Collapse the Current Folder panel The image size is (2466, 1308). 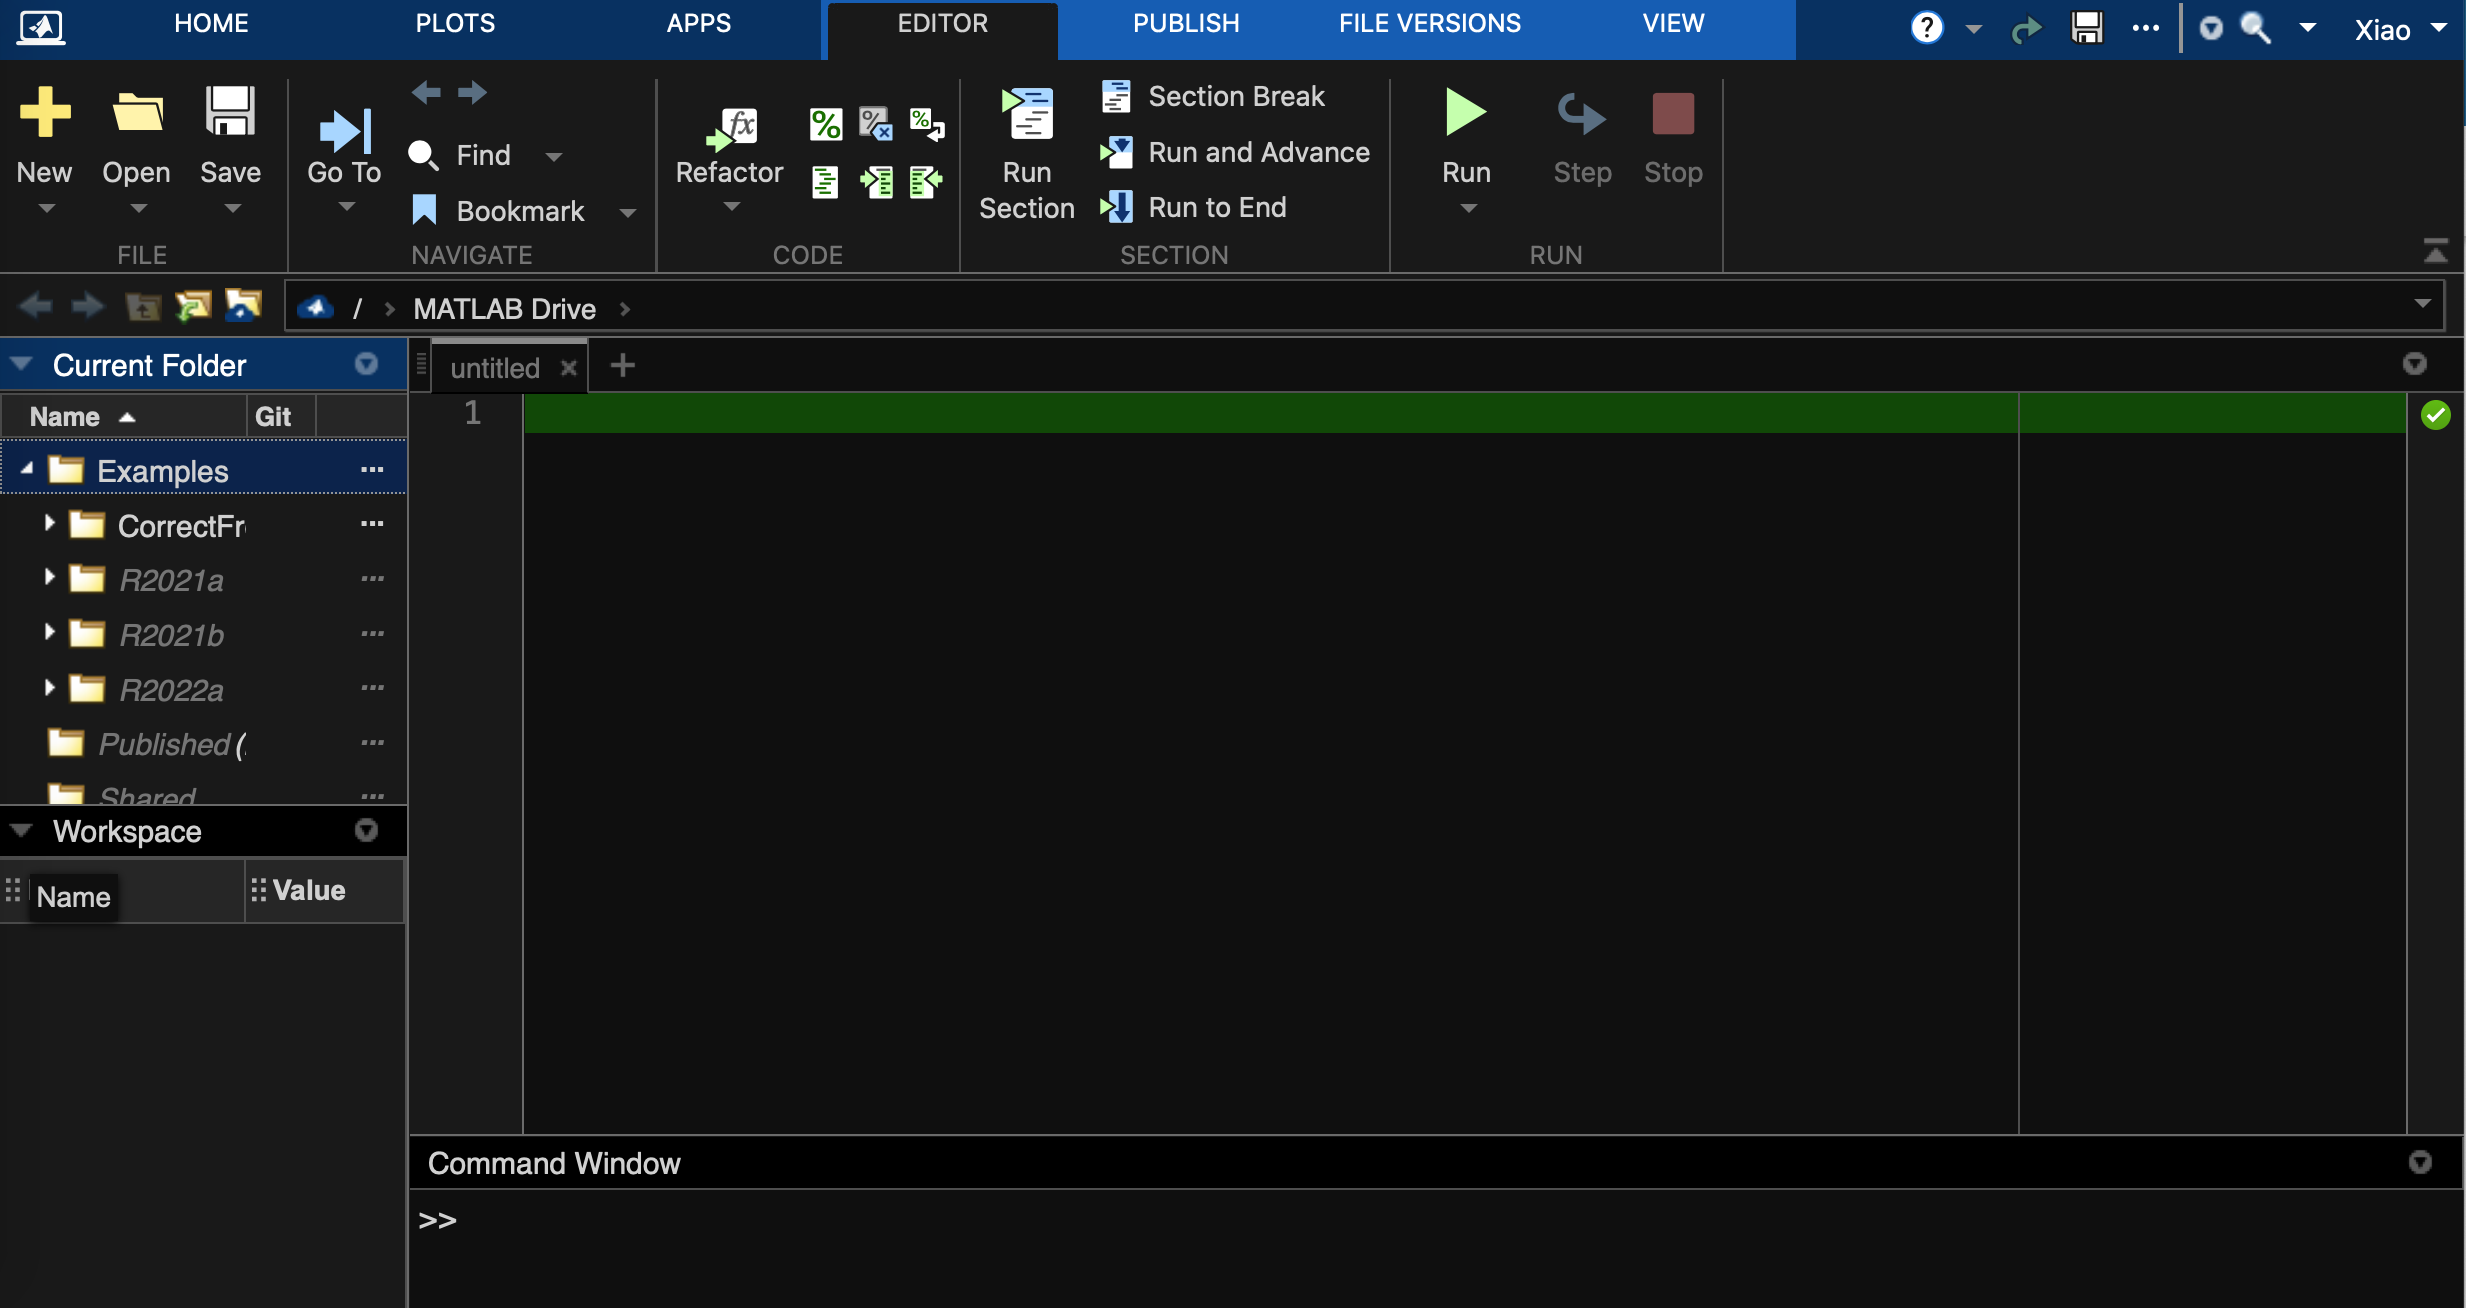click(21, 363)
